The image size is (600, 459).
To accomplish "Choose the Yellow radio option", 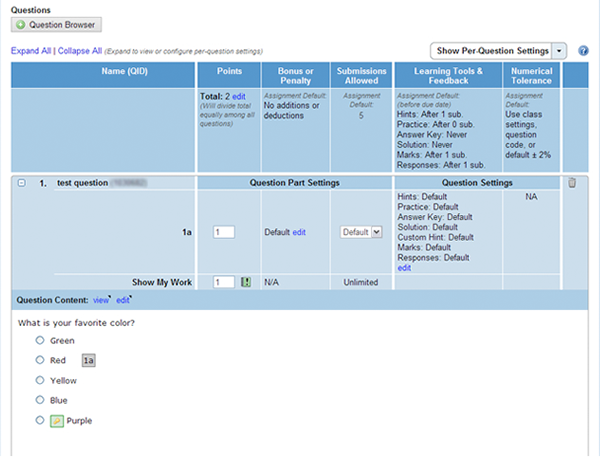I will pos(40,380).
